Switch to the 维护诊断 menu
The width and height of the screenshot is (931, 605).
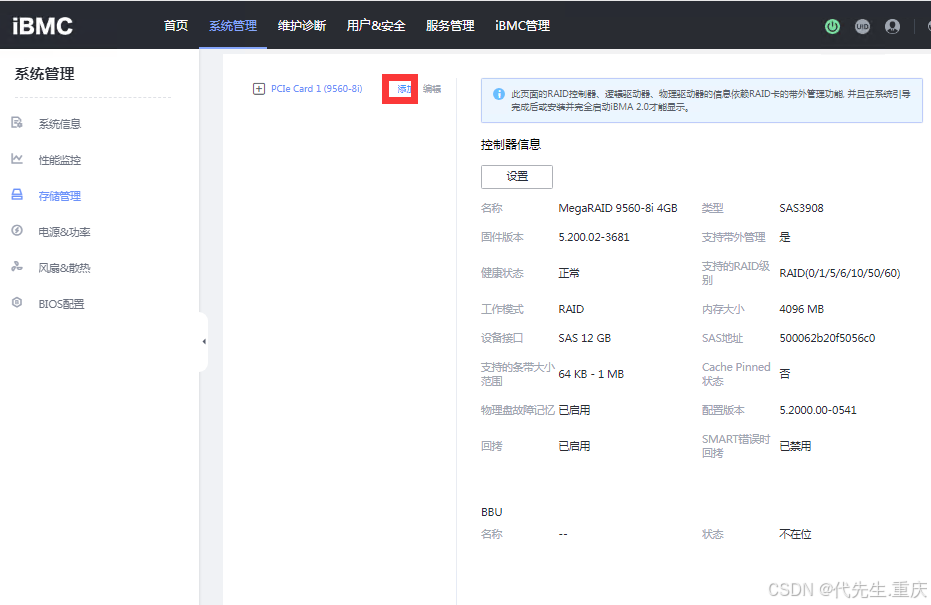(302, 26)
